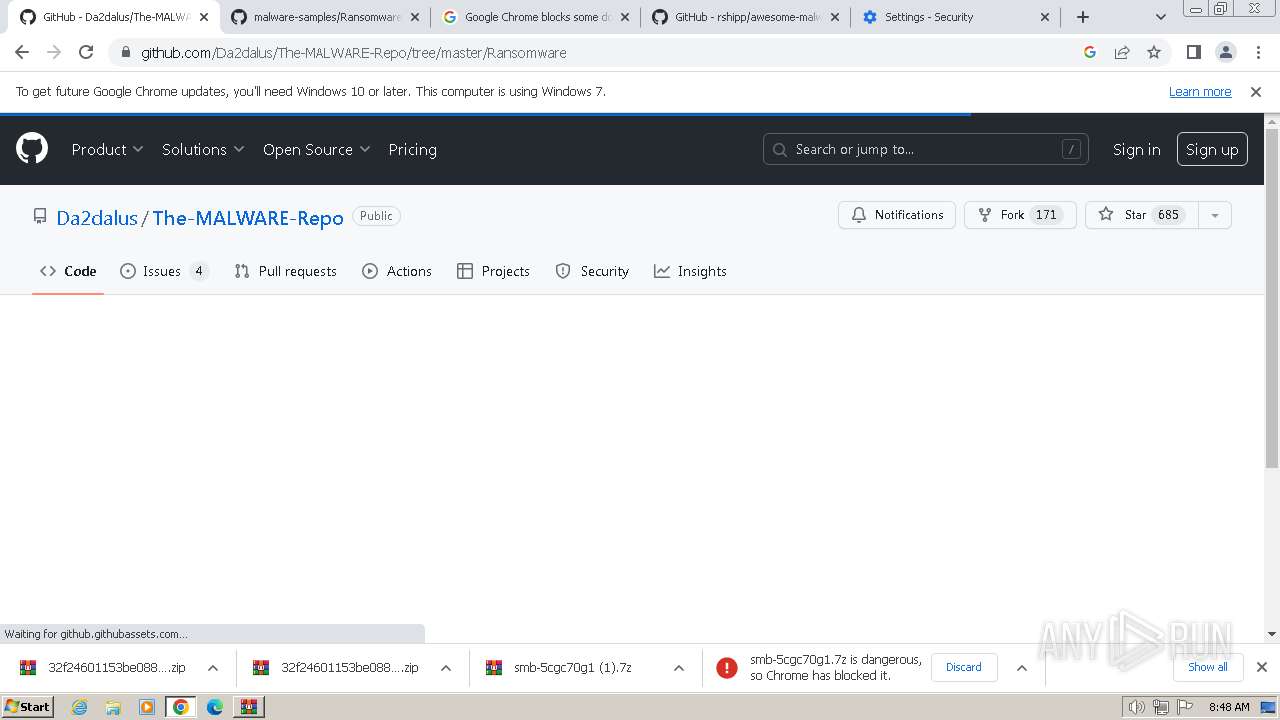Image resolution: width=1280 pixels, height=720 pixels.
Task: Open the star list dropdown arrow
Action: click(1214, 215)
